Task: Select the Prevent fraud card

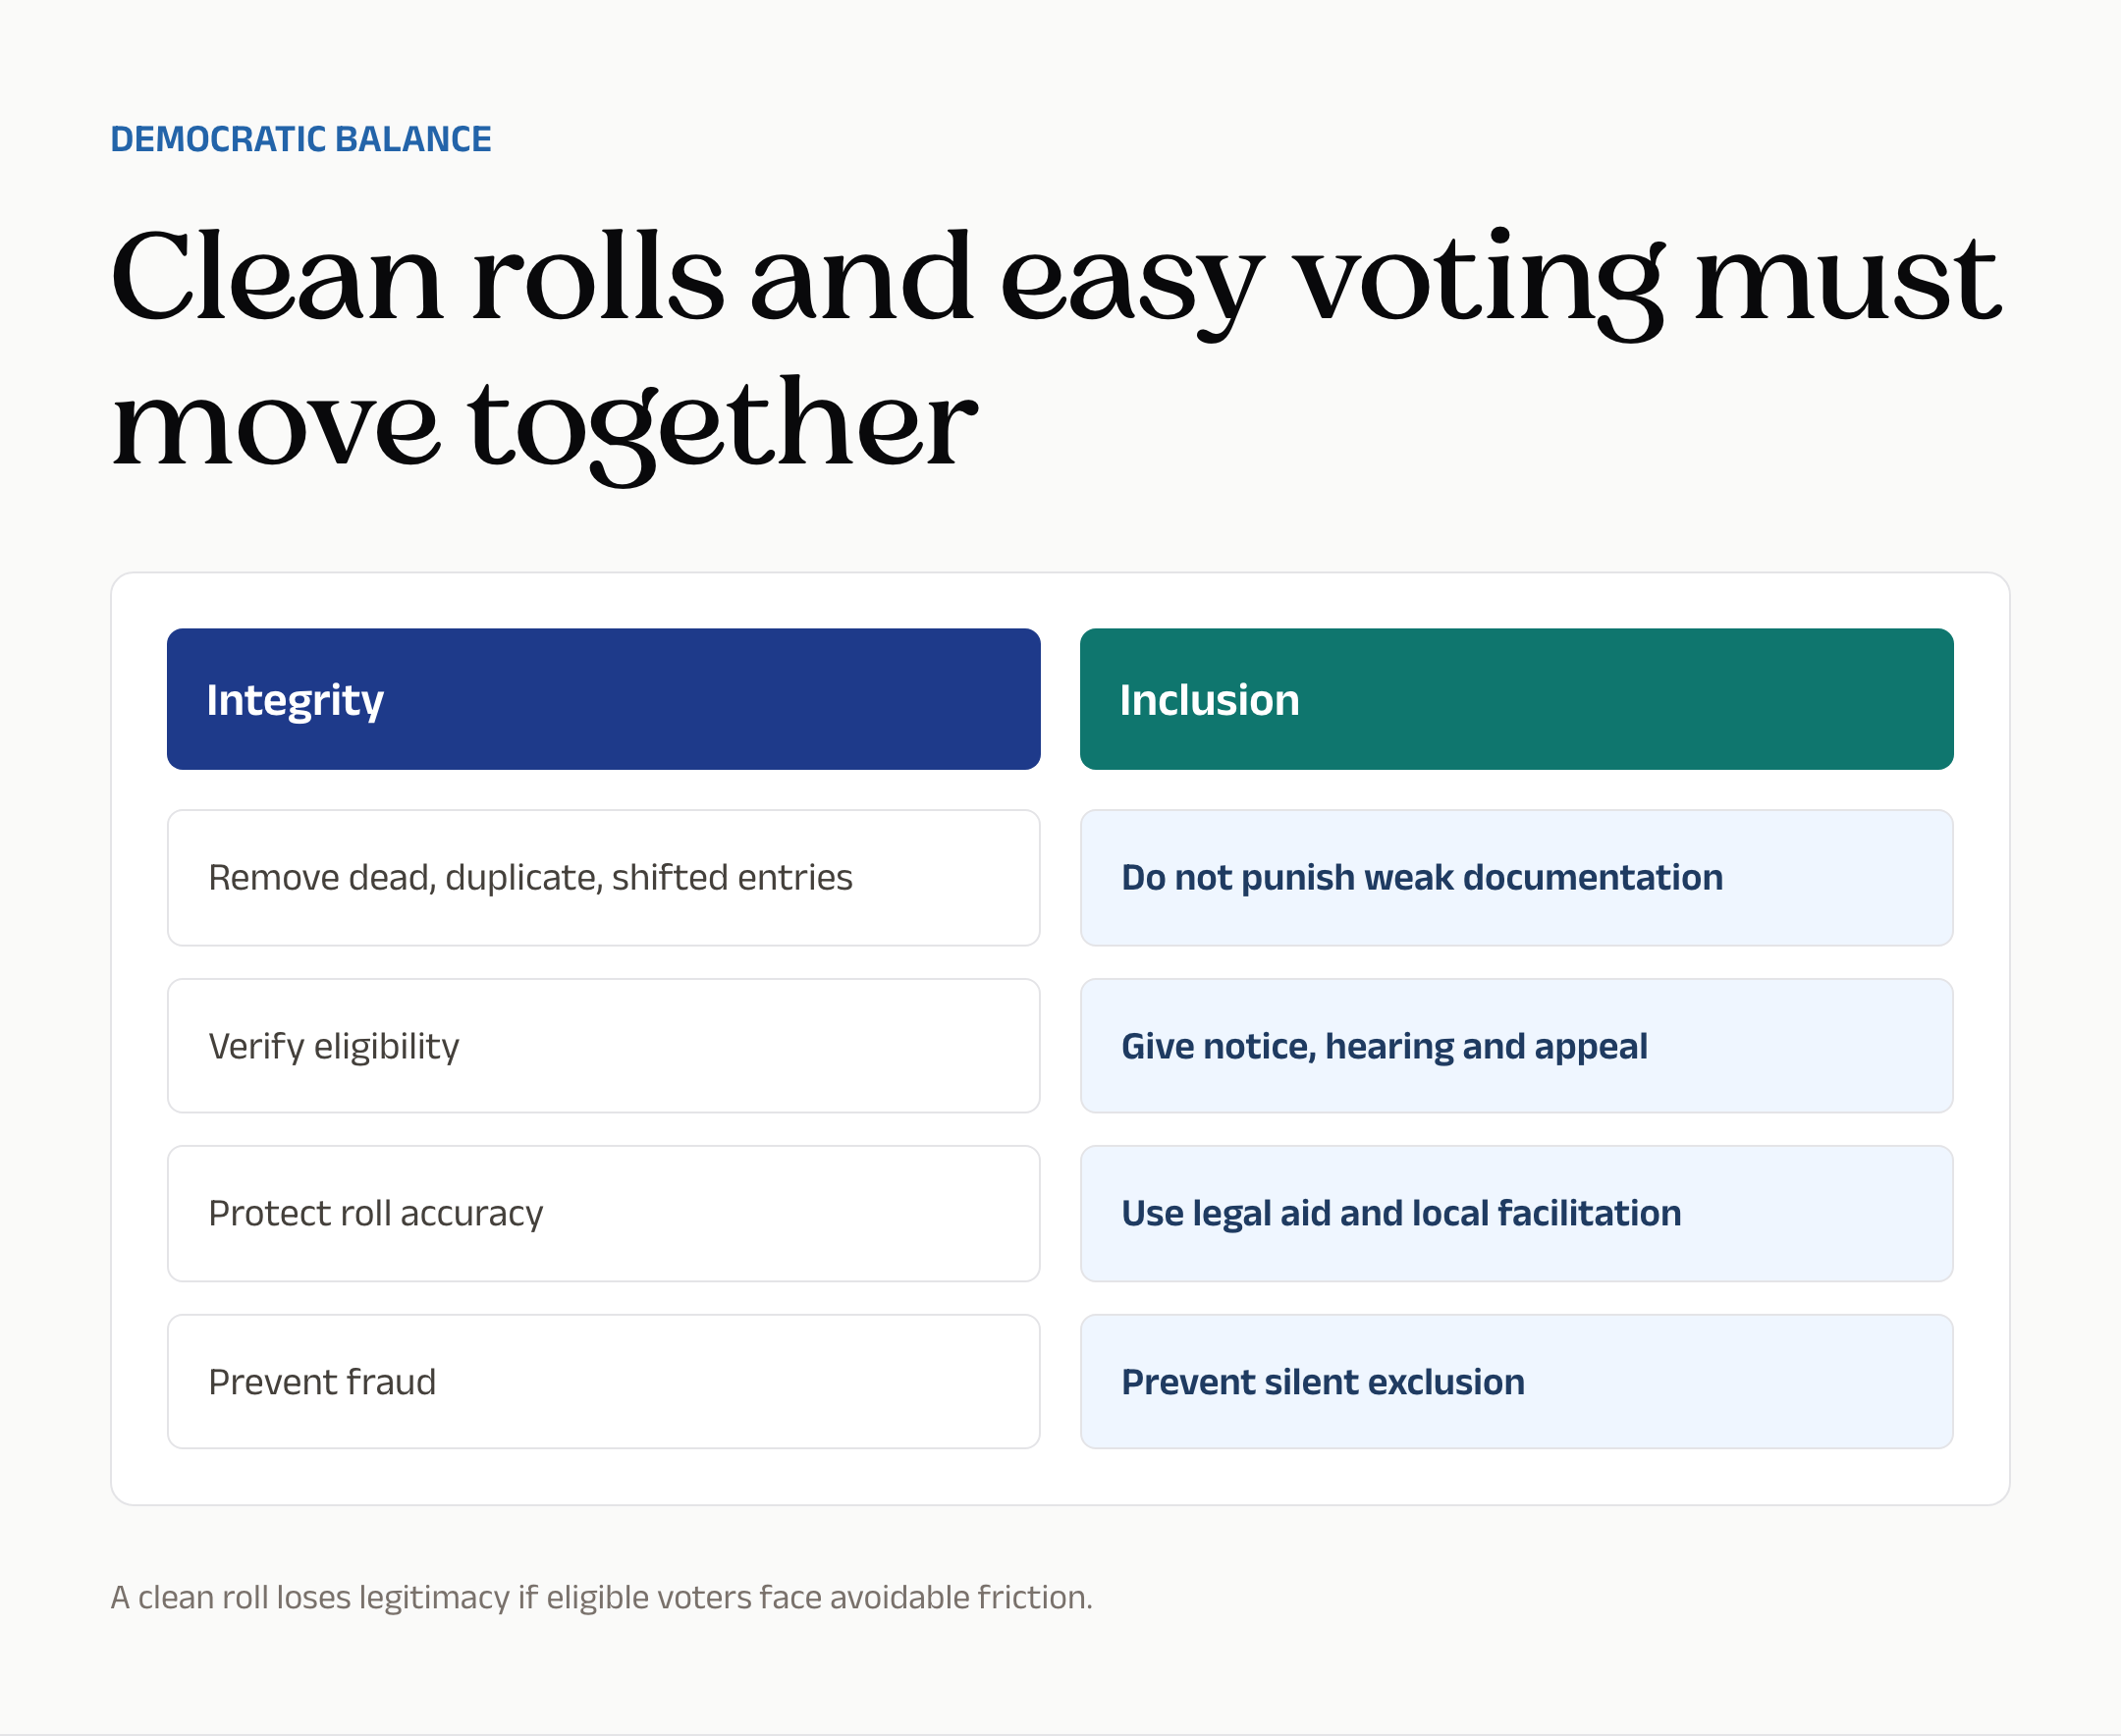Action: (x=603, y=1381)
